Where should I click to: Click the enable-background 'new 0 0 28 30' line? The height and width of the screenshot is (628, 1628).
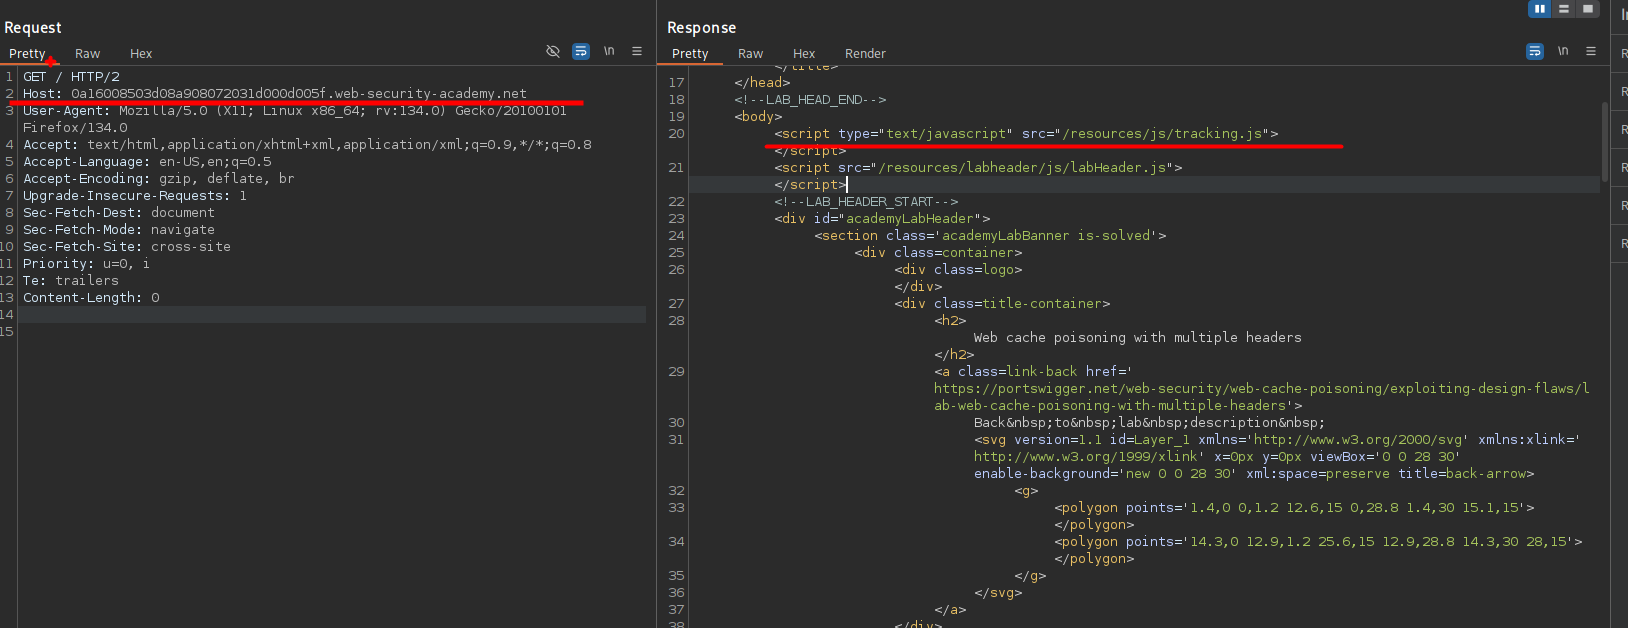click(1254, 474)
